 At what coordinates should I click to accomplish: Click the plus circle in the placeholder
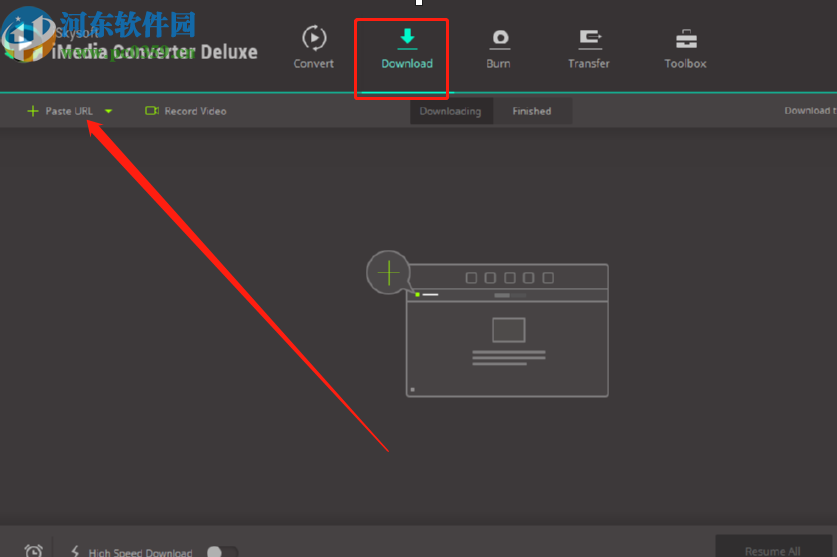(388, 272)
